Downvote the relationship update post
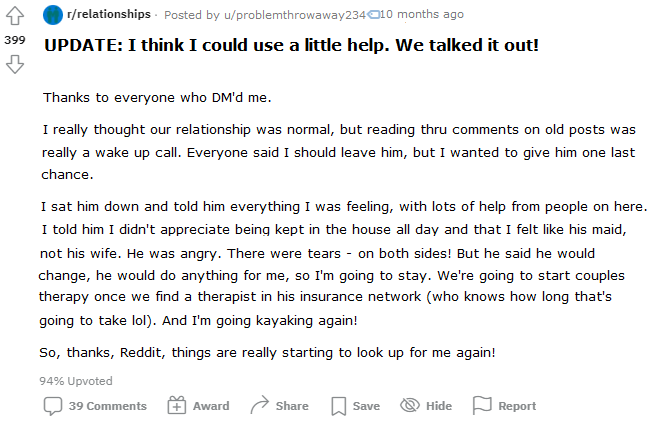Viewport: 661px width, 433px height. point(14,64)
